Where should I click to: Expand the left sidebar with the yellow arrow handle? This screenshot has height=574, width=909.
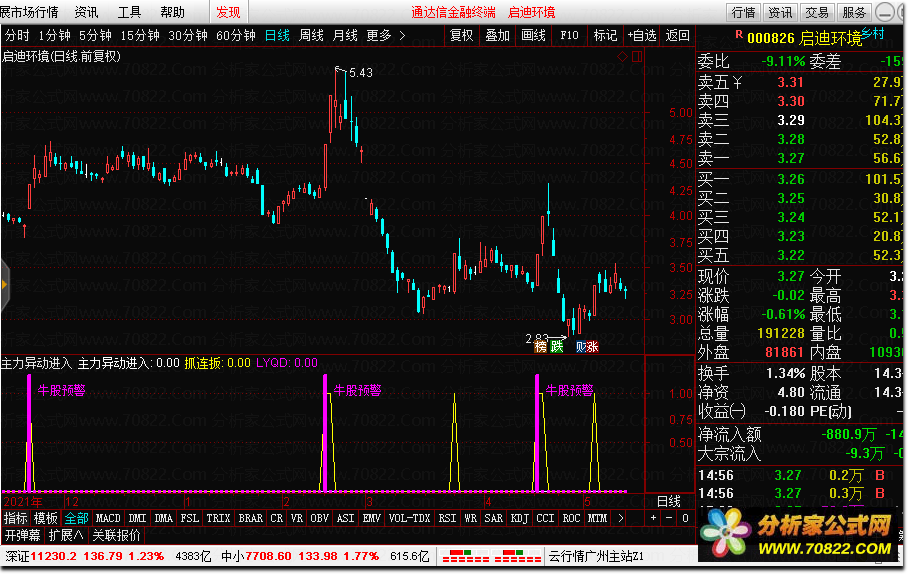(5, 285)
